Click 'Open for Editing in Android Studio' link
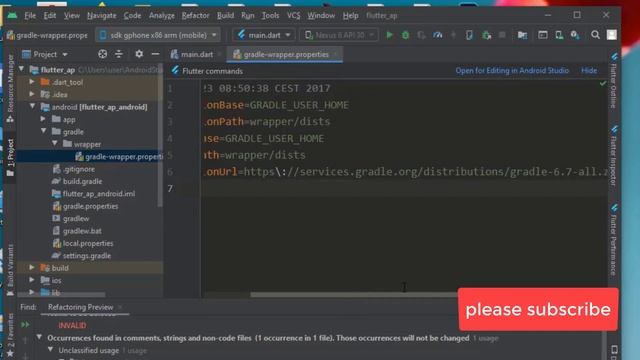 coord(512,71)
